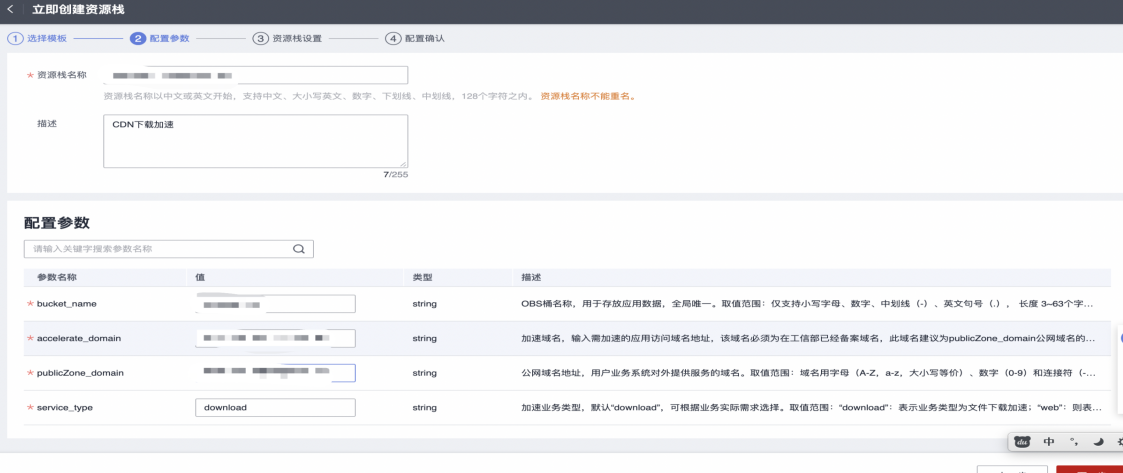Viewport: 1123px width, 473px height.
Task: Edit the accelerate_domain value field
Action: point(275,339)
